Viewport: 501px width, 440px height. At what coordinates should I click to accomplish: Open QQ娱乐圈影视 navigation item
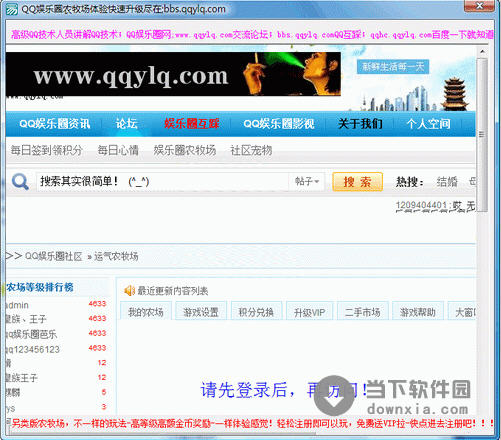point(279,124)
